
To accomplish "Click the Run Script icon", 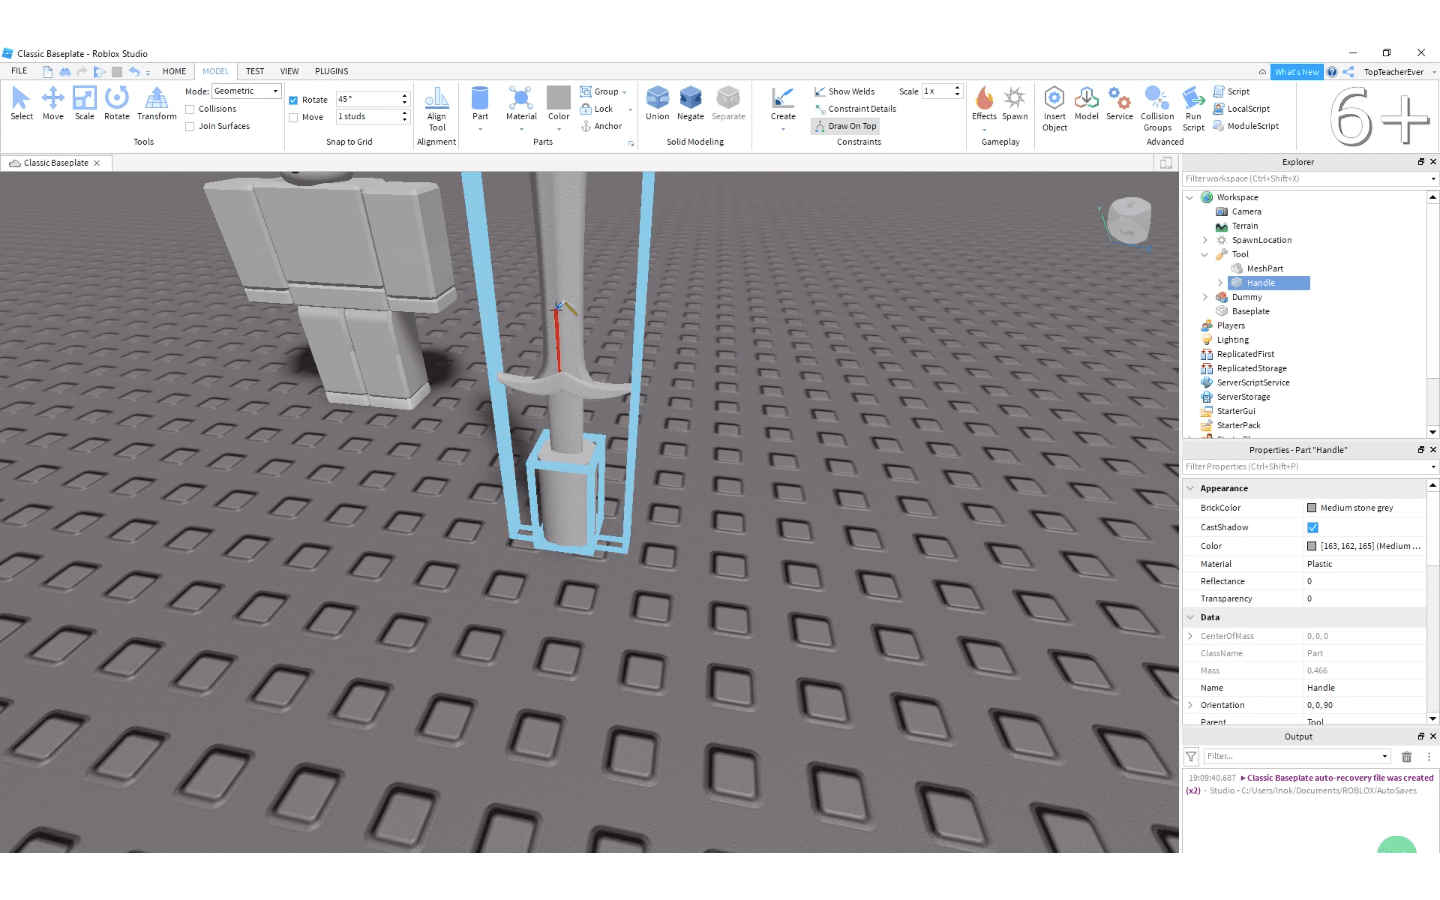I will (1193, 109).
